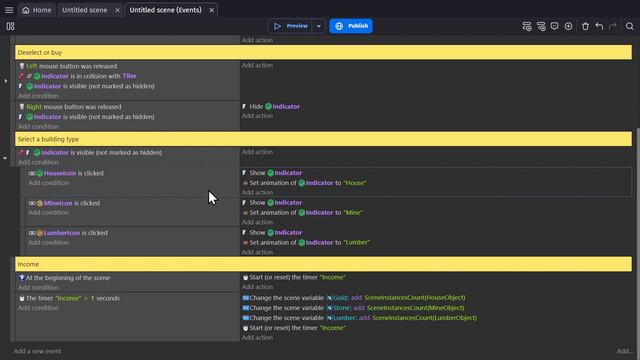This screenshot has width=640, height=360.
Task: Click the add event toolbar icon
Action: [527, 26]
